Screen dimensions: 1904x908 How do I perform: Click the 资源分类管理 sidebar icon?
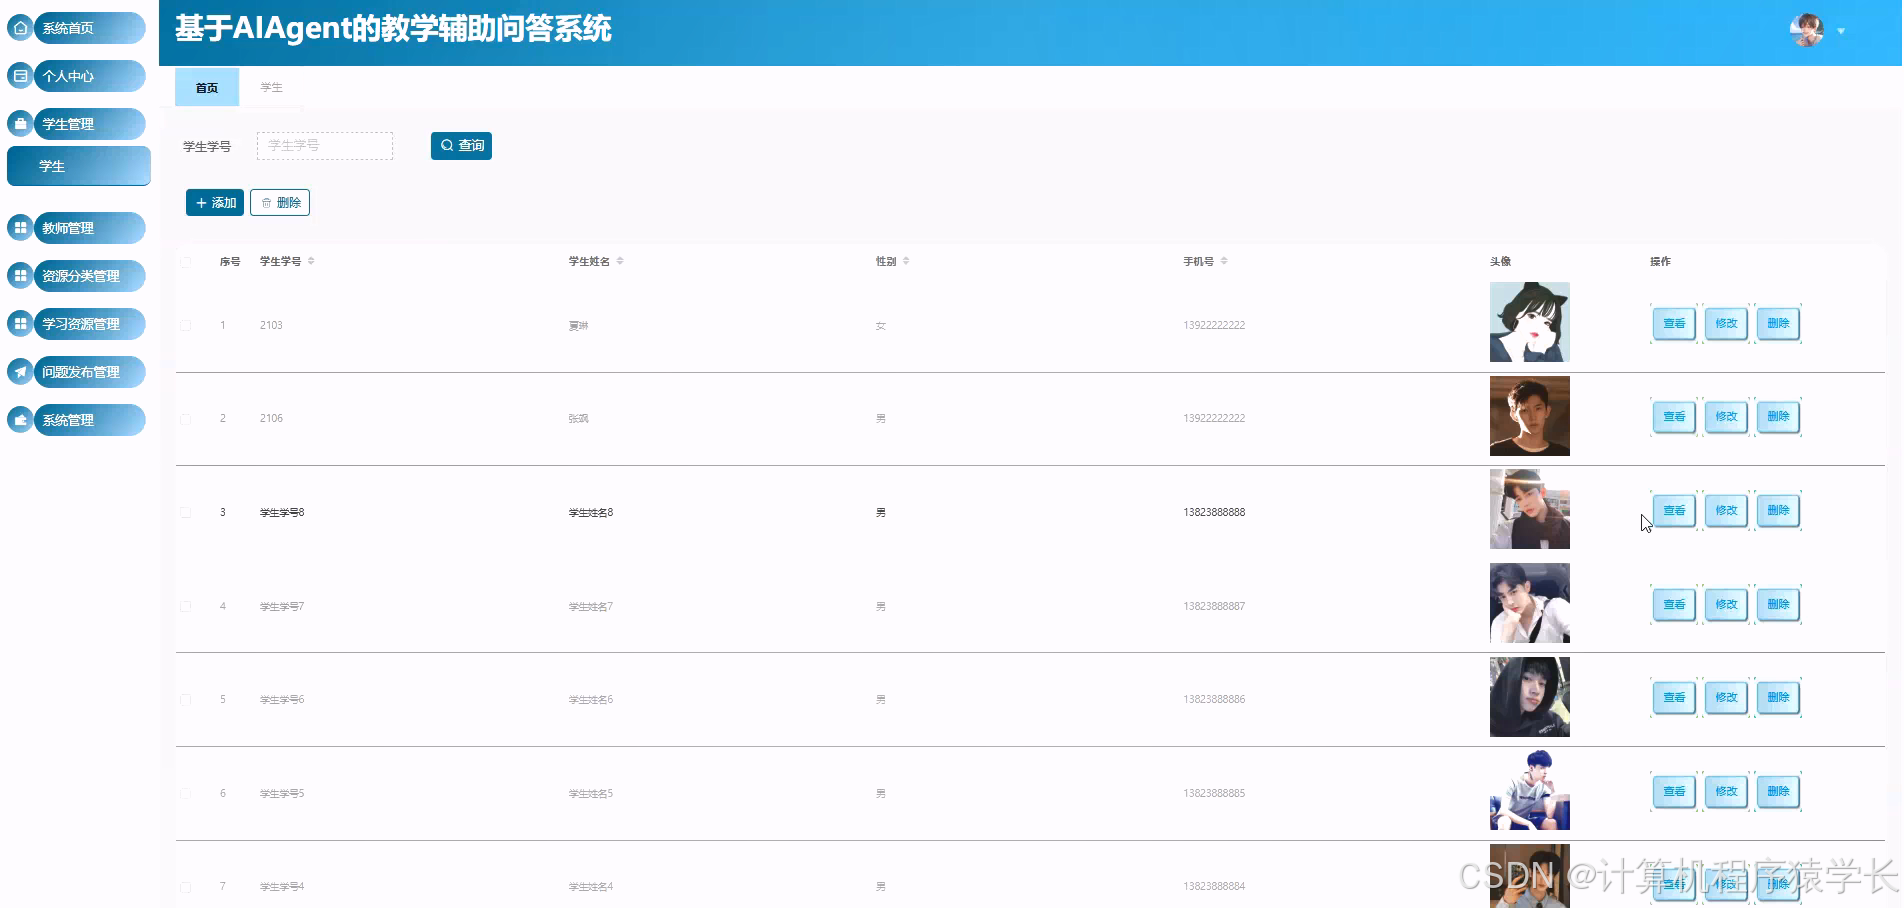pos(20,275)
